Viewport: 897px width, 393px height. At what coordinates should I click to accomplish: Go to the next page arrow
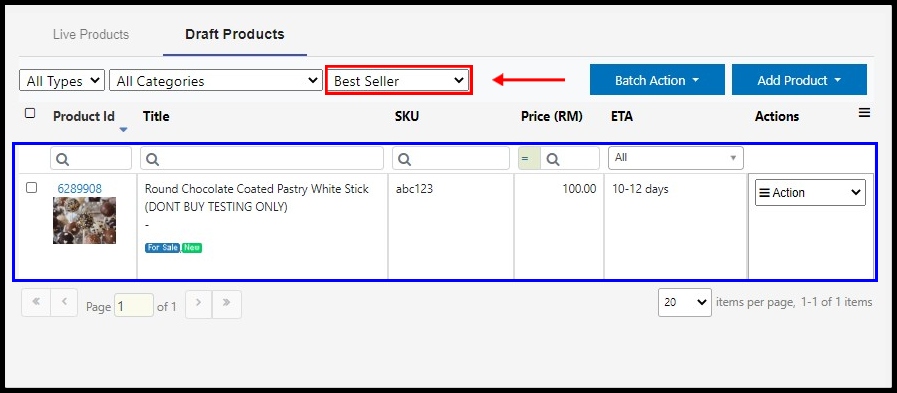(198, 304)
